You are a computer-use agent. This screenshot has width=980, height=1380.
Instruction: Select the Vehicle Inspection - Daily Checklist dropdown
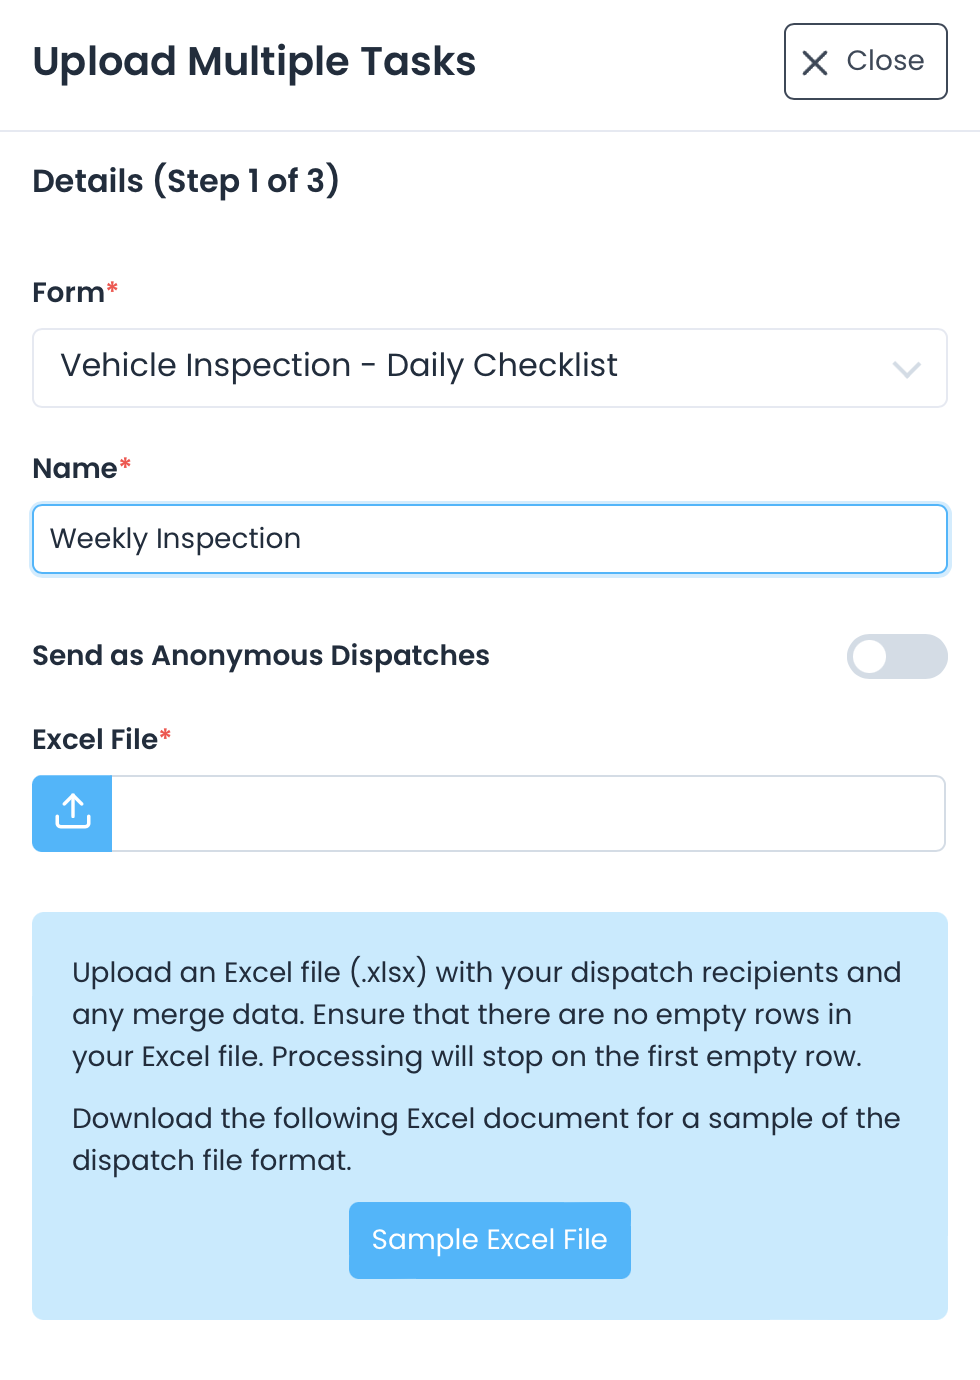coord(490,367)
